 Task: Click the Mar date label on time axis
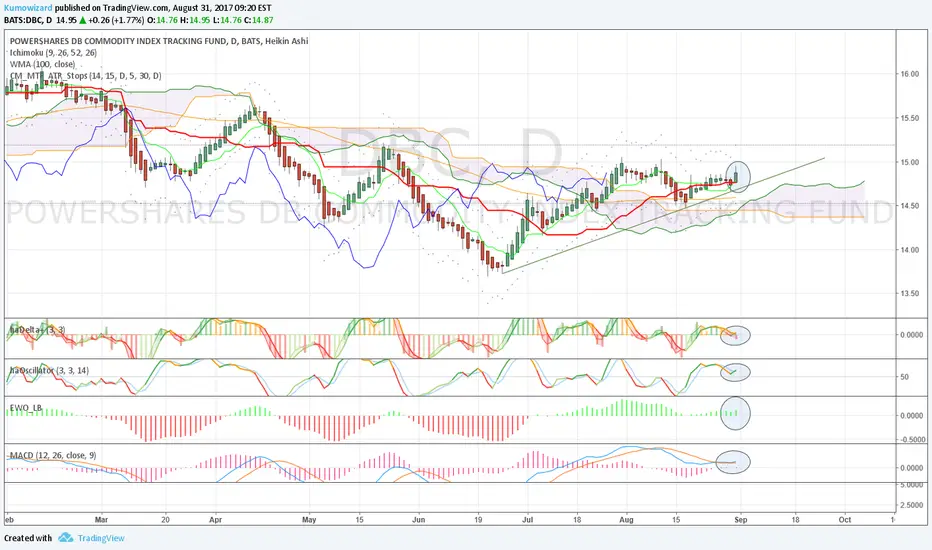coord(102,520)
